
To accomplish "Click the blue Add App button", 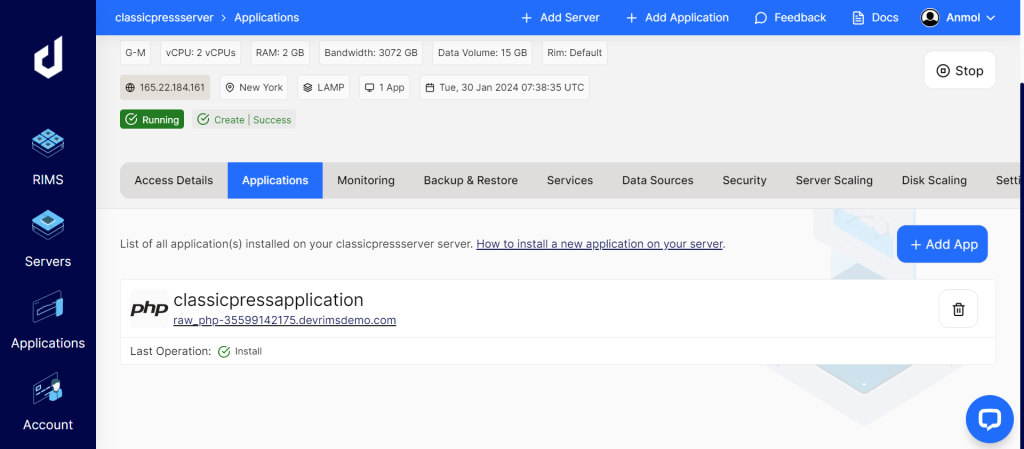I will [941, 244].
